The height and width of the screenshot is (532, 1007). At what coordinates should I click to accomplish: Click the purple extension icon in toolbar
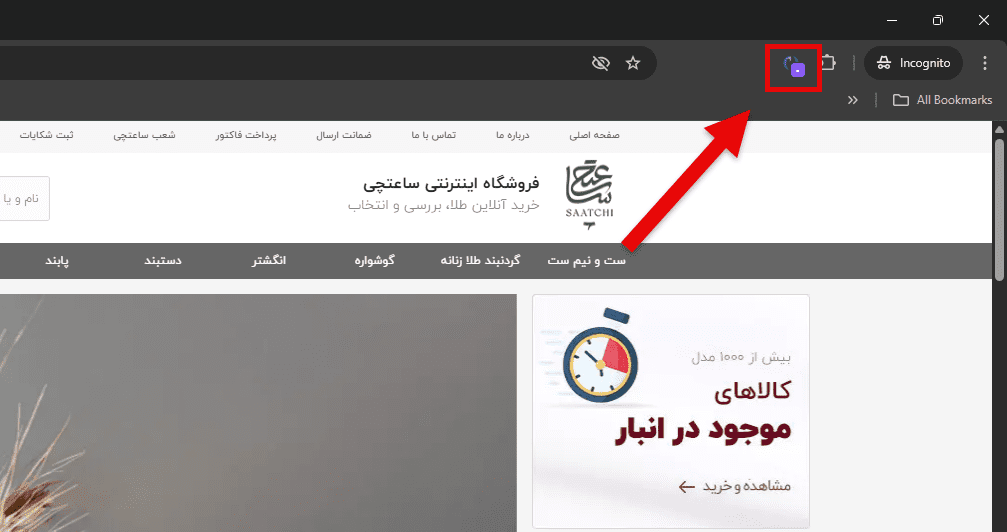click(x=794, y=66)
